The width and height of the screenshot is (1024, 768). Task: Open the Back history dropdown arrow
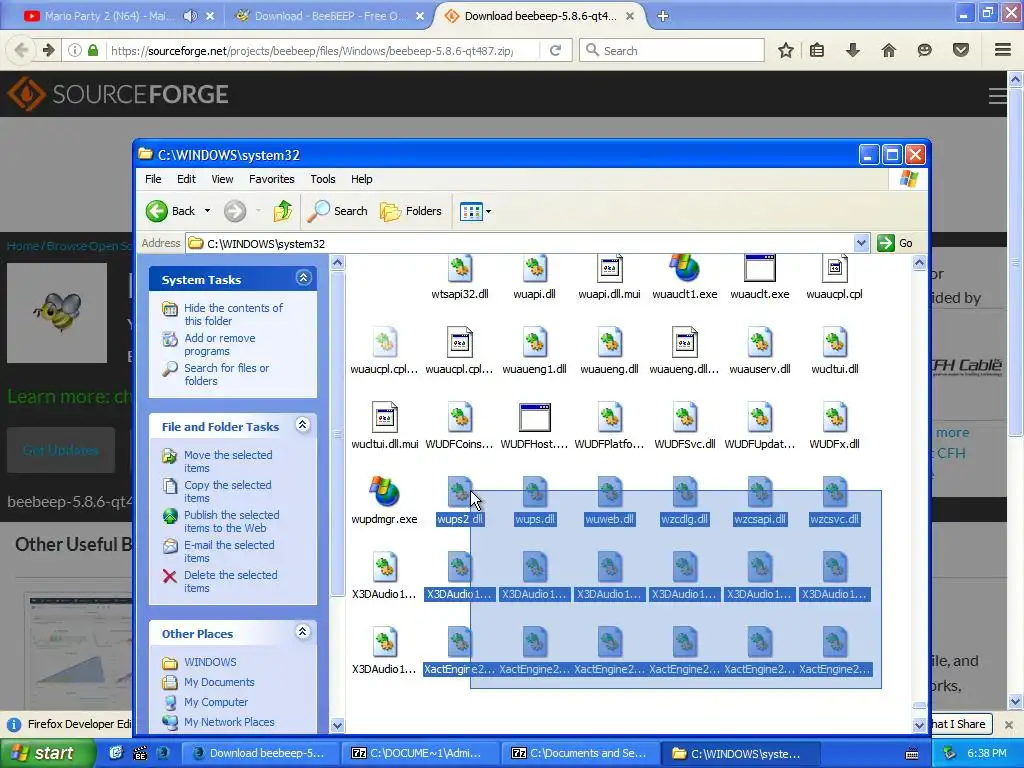[x=207, y=211]
